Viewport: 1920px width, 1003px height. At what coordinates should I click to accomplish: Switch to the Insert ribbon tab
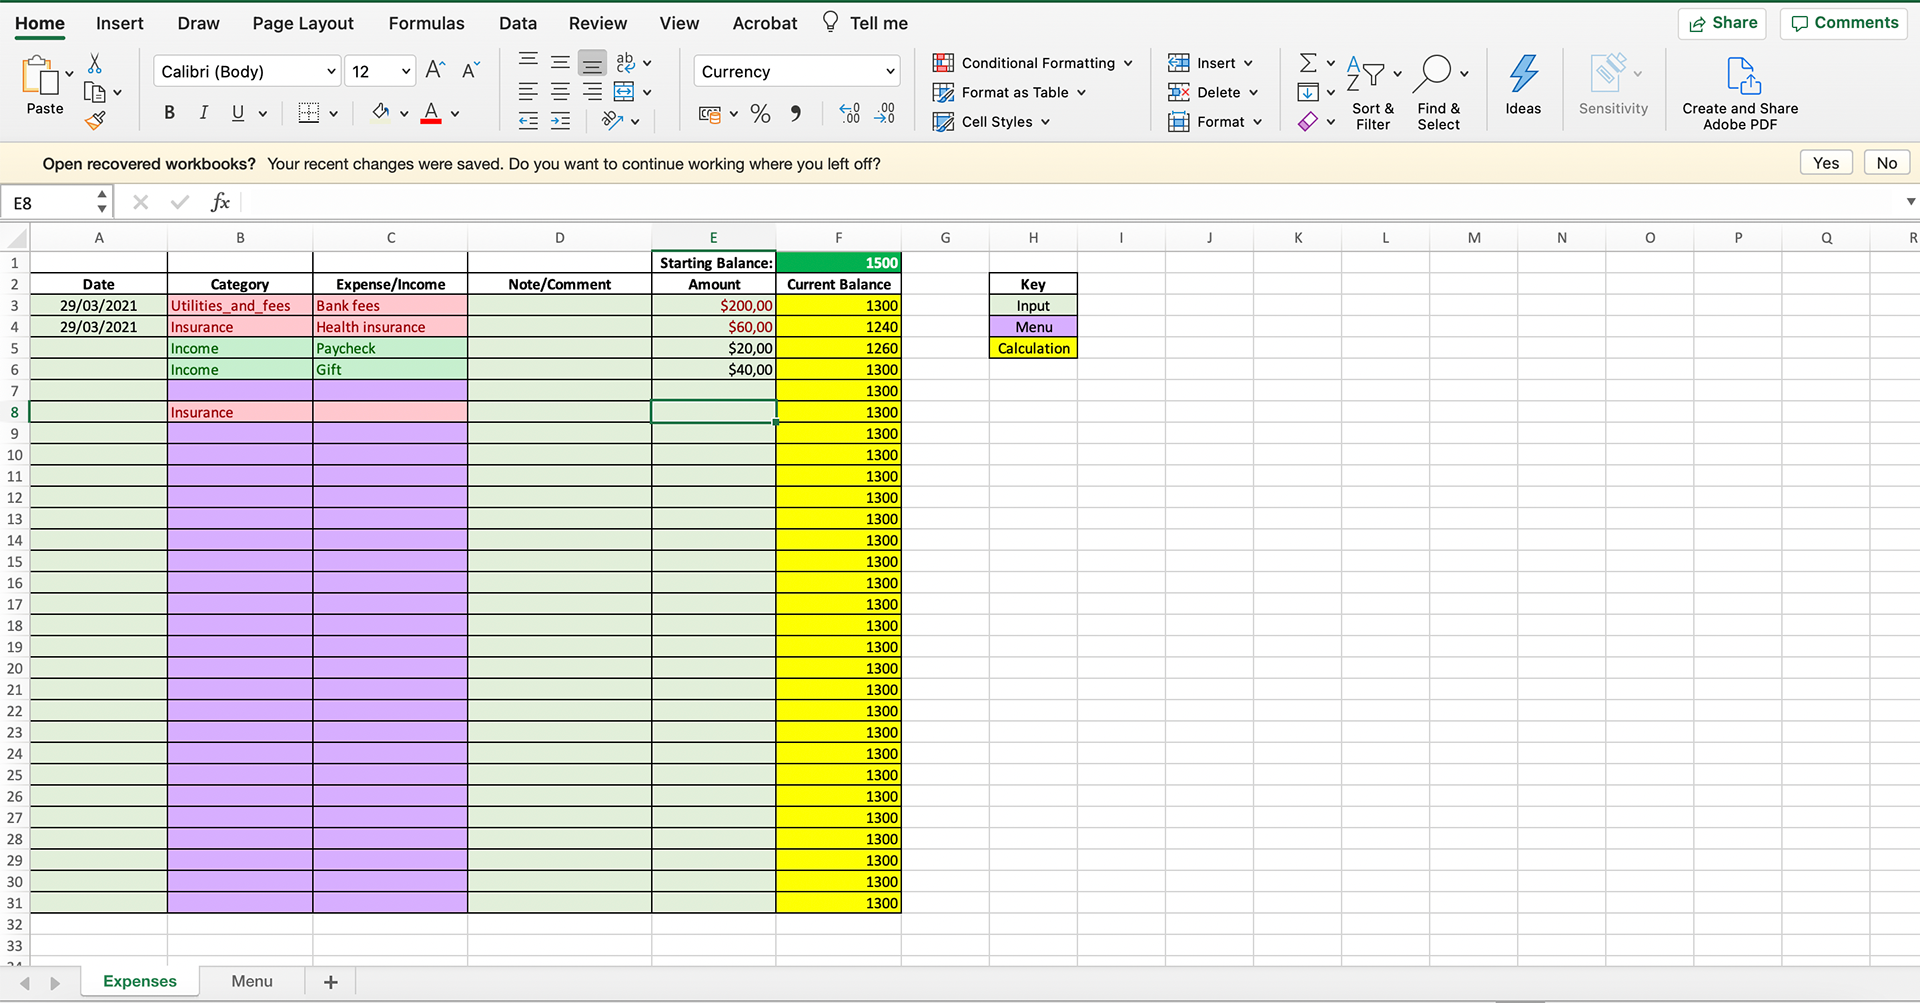point(120,23)
